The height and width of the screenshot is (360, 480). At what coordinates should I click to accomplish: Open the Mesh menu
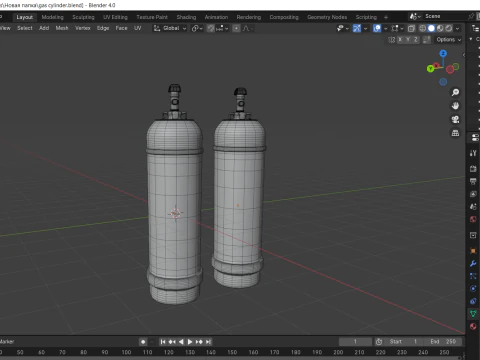[x=62, y=28]
